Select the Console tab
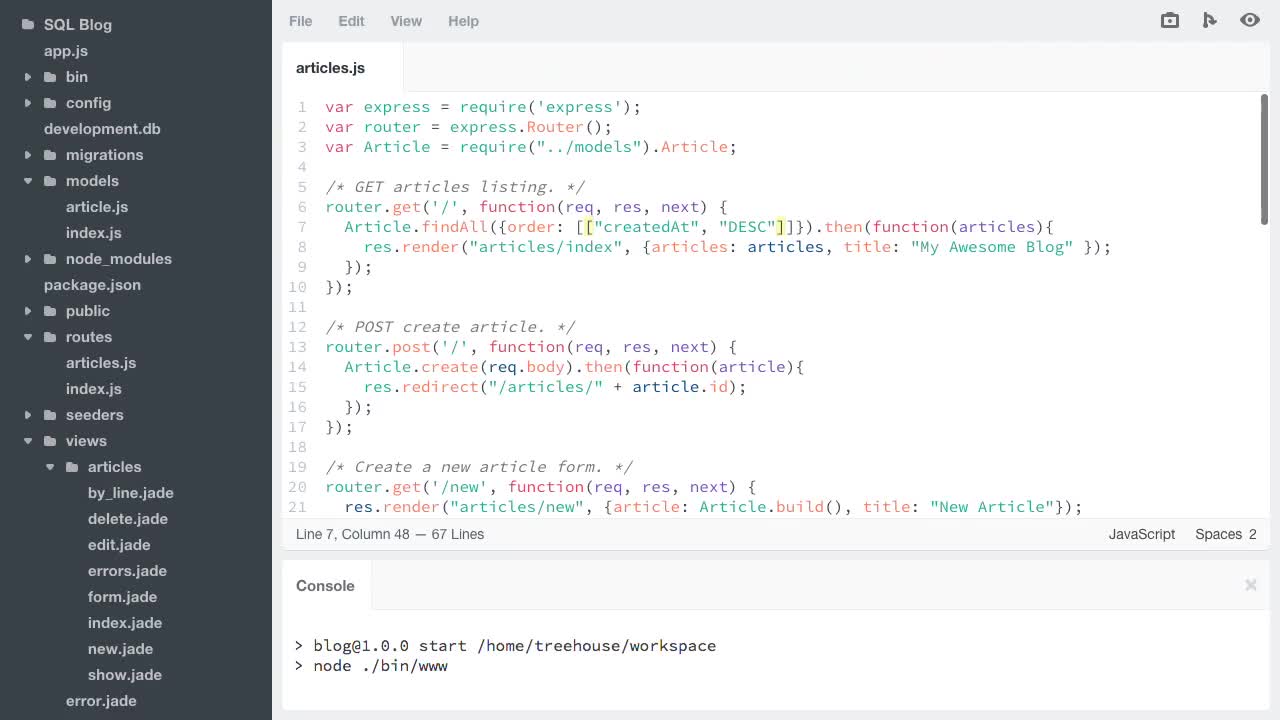 (x=325, y=586)
